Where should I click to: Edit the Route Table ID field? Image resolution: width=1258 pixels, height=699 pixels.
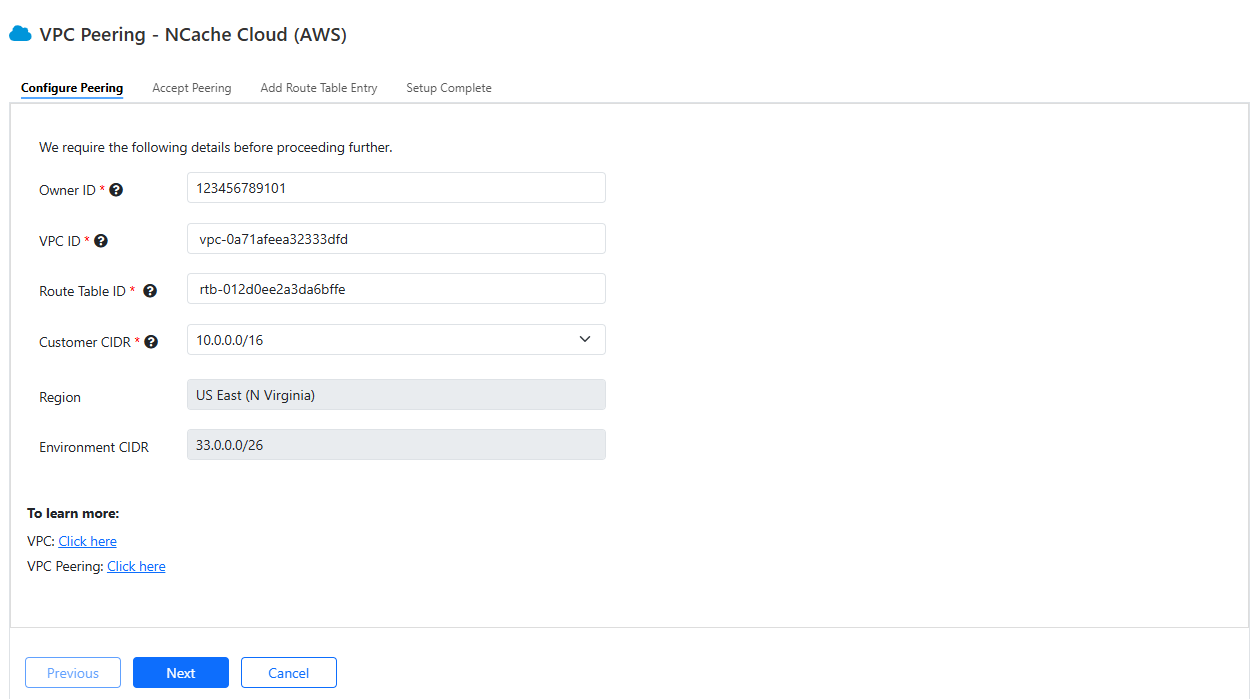(396, 289)
